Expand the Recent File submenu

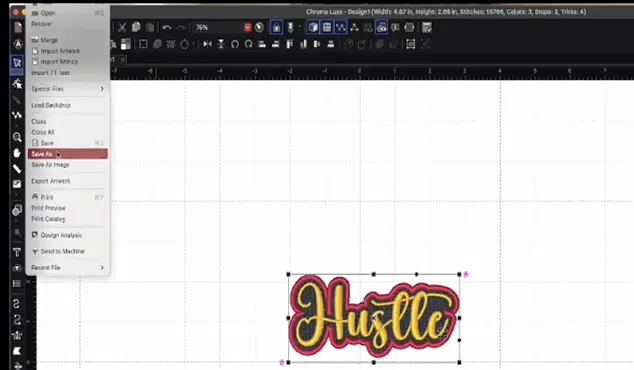(68, 268)
